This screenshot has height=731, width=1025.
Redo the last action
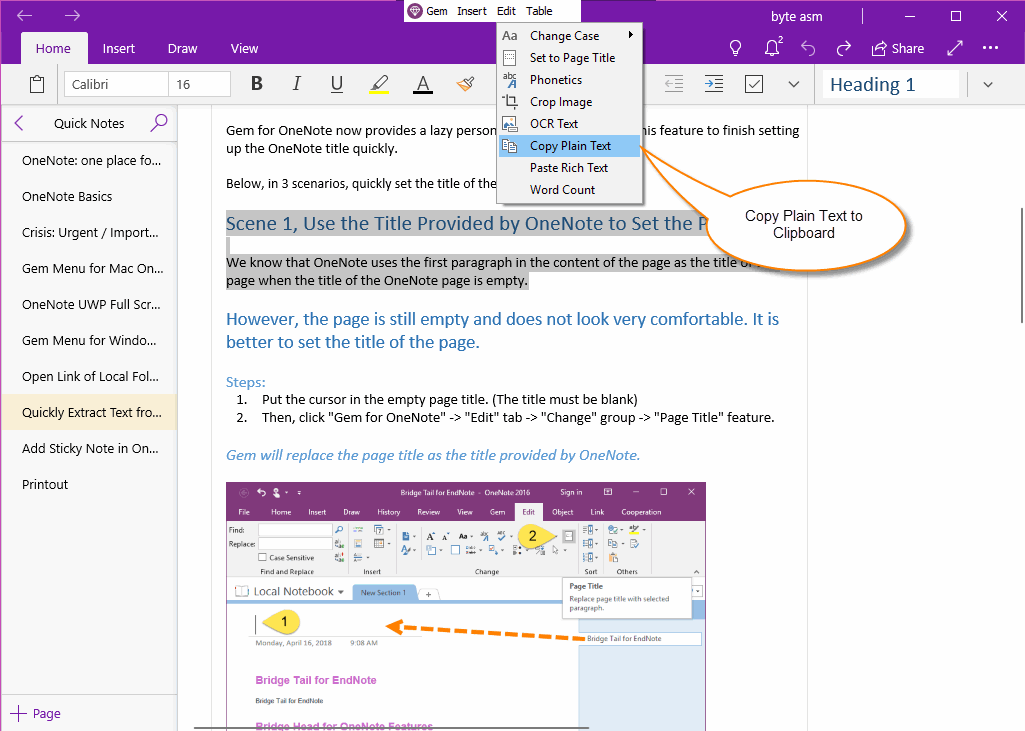tap(844, 48)
